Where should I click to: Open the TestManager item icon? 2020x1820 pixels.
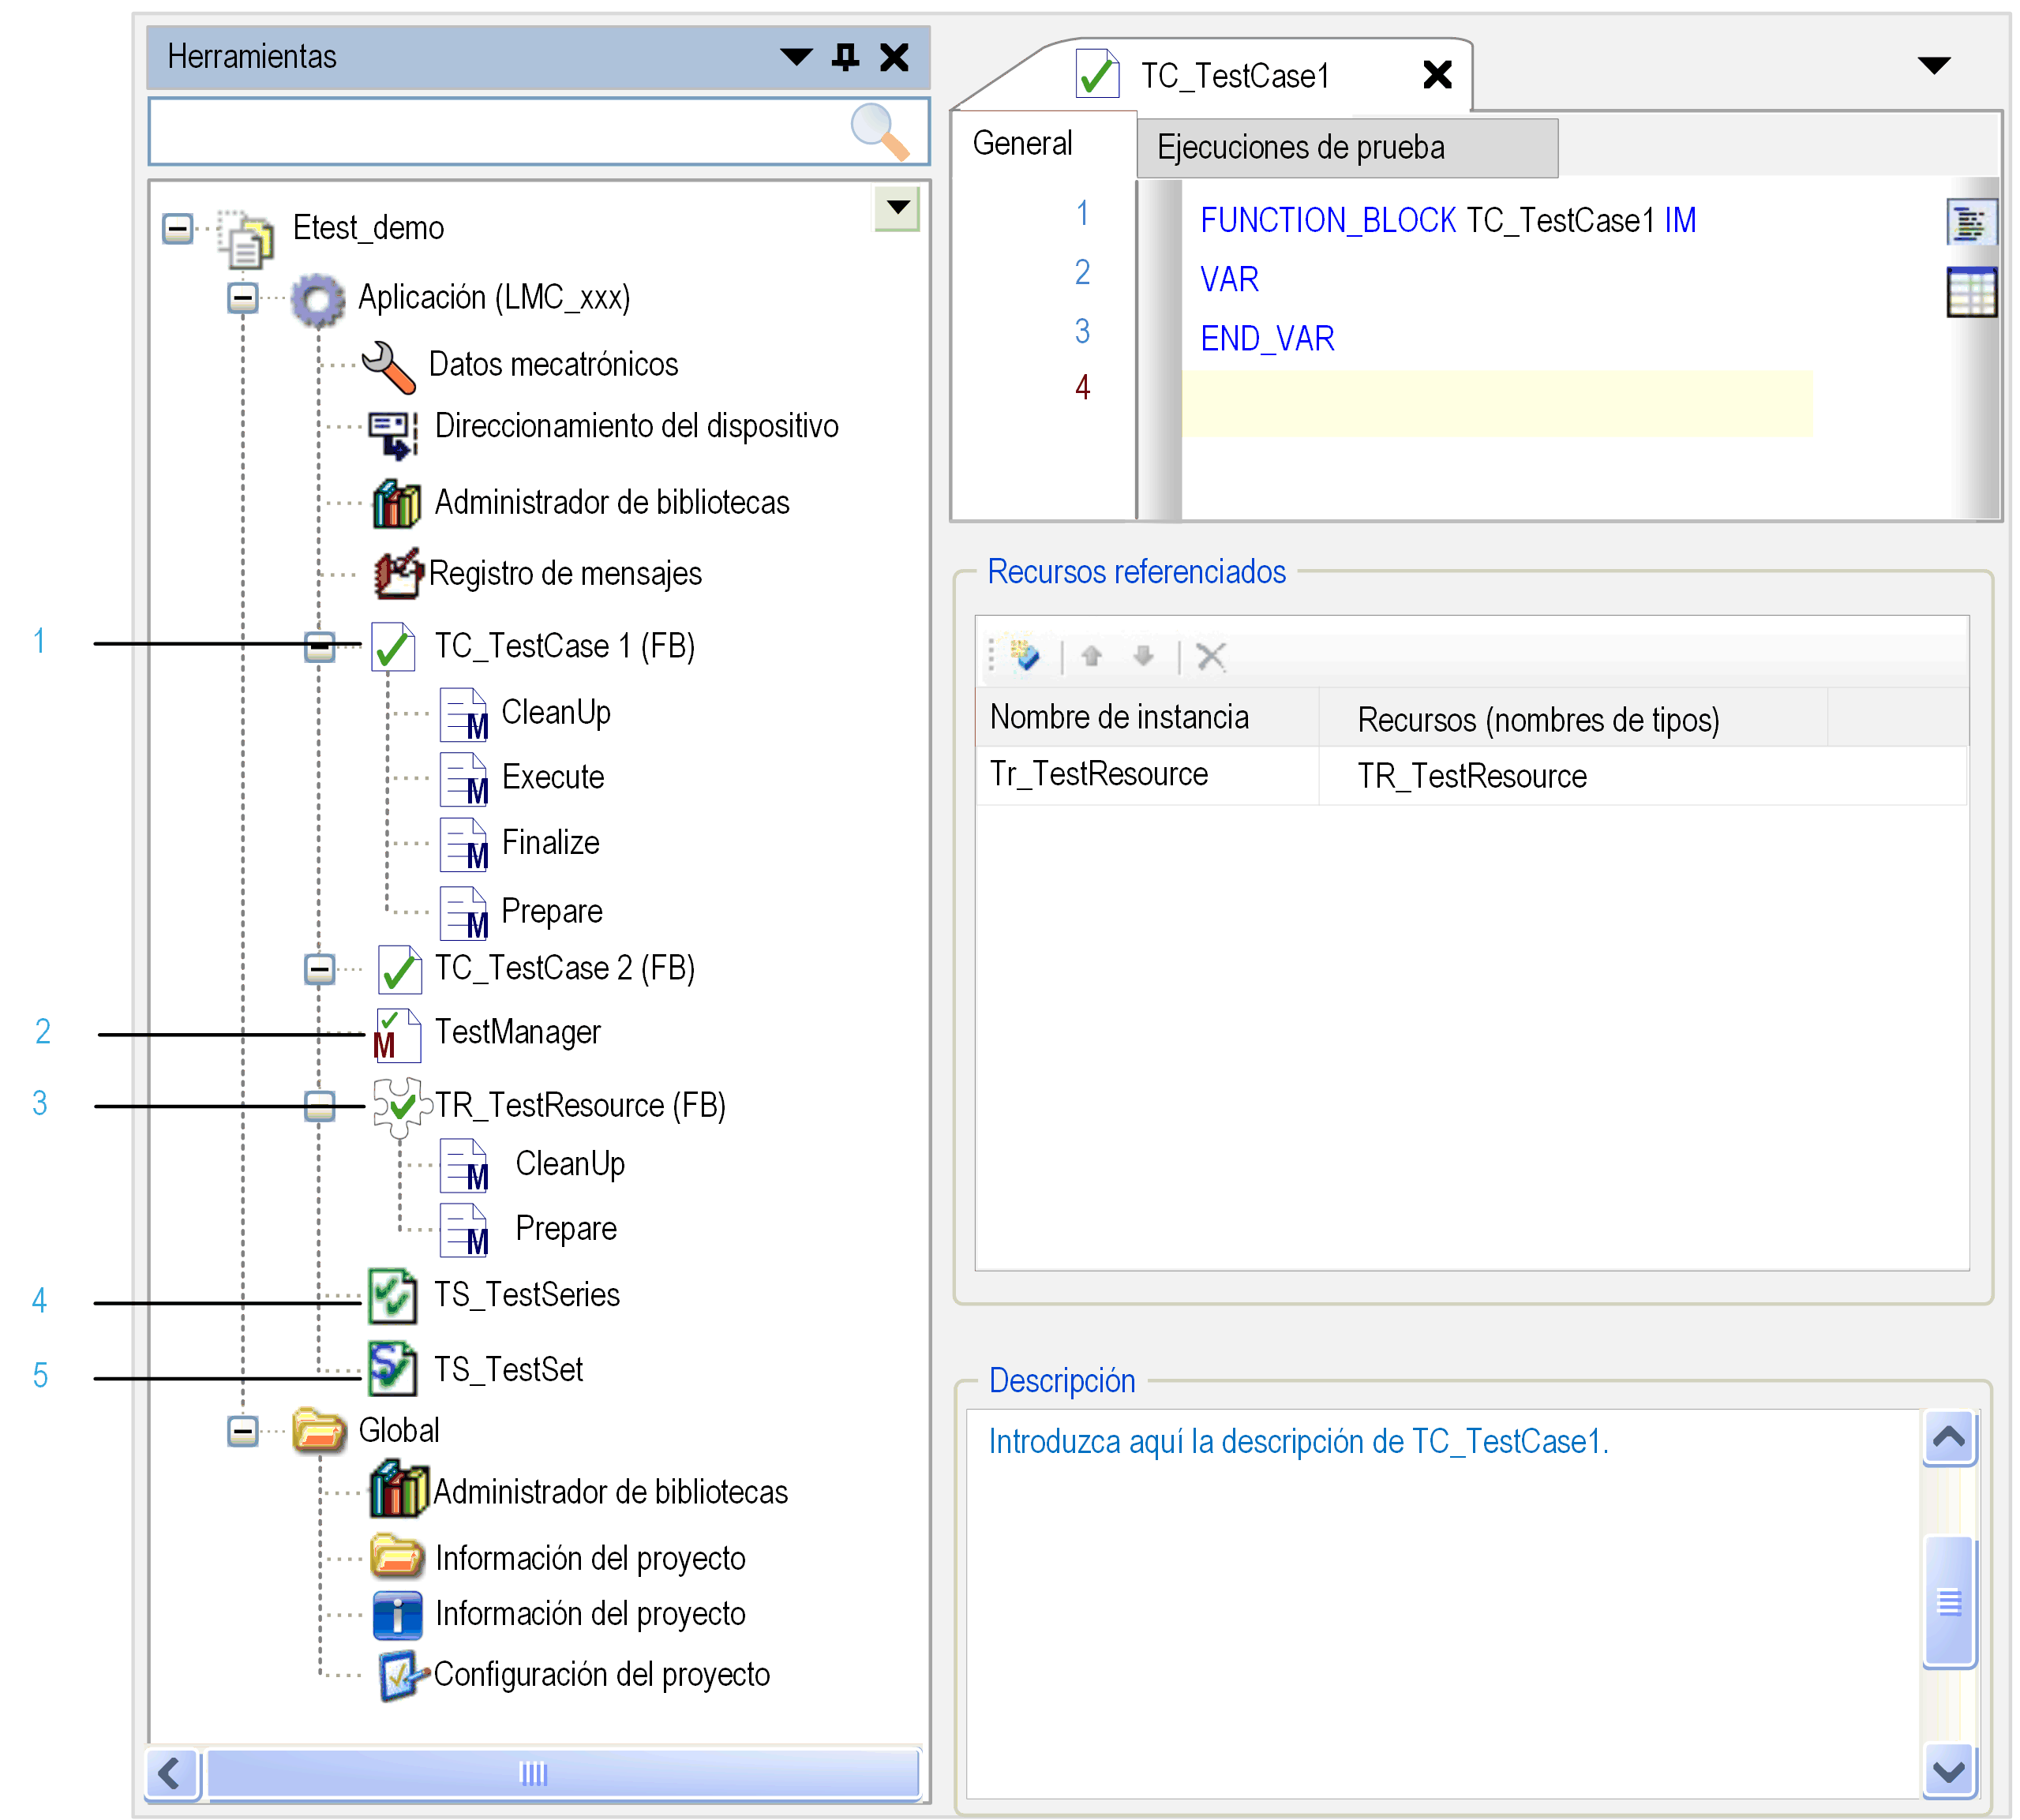pos(396,1034)
